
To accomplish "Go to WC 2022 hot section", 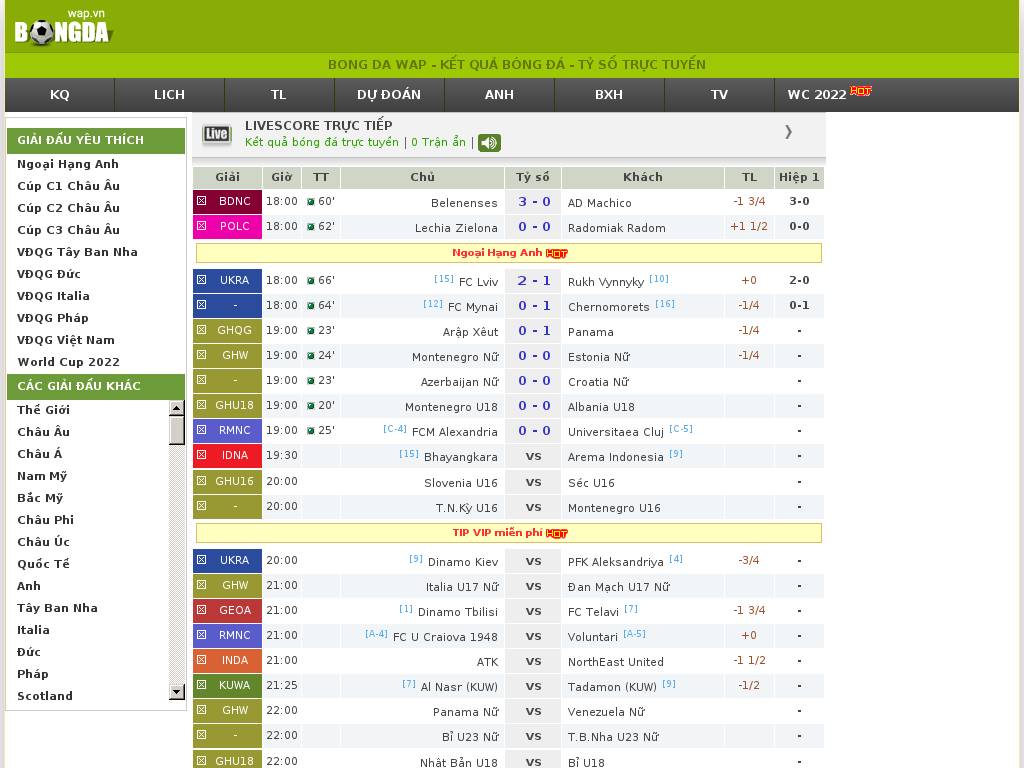I will coord(828,95).
